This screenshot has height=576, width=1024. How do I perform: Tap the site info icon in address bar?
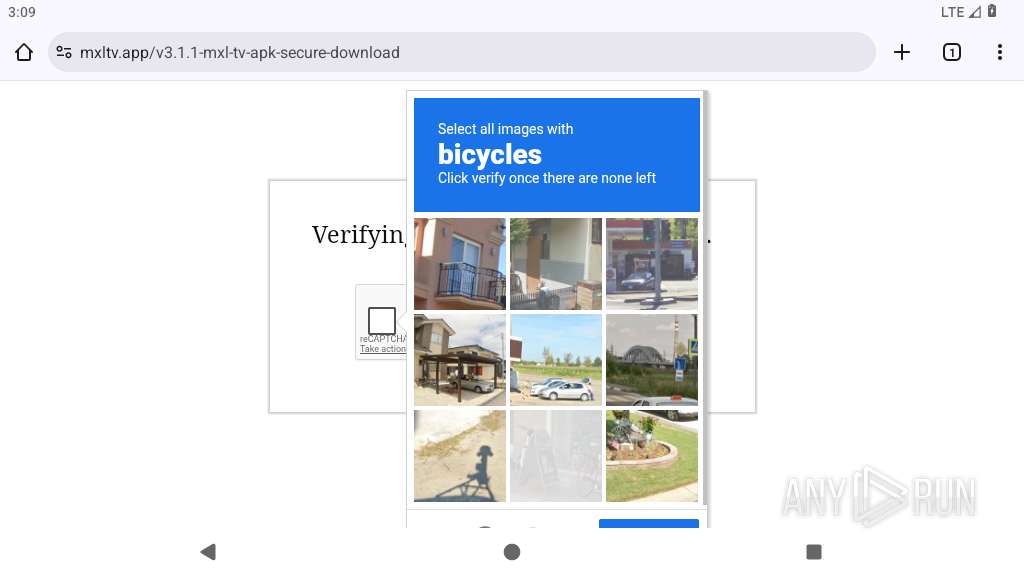pyautogui.click(x=63, y=52)
